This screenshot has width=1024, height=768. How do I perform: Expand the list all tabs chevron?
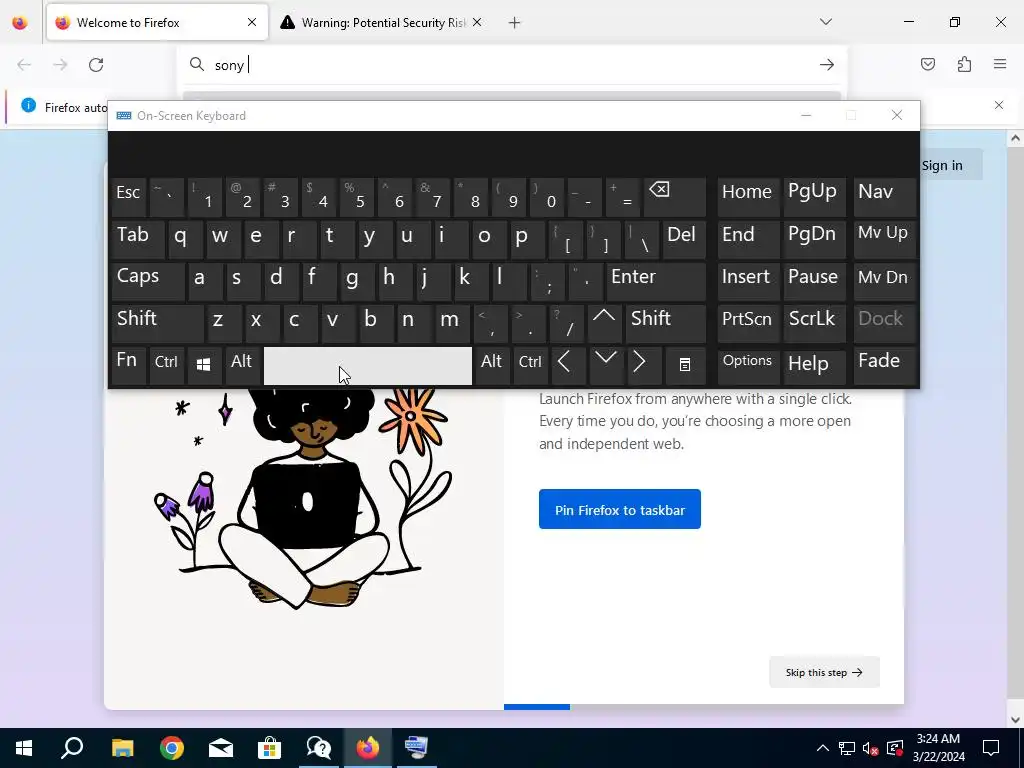[x=826, y=22]
